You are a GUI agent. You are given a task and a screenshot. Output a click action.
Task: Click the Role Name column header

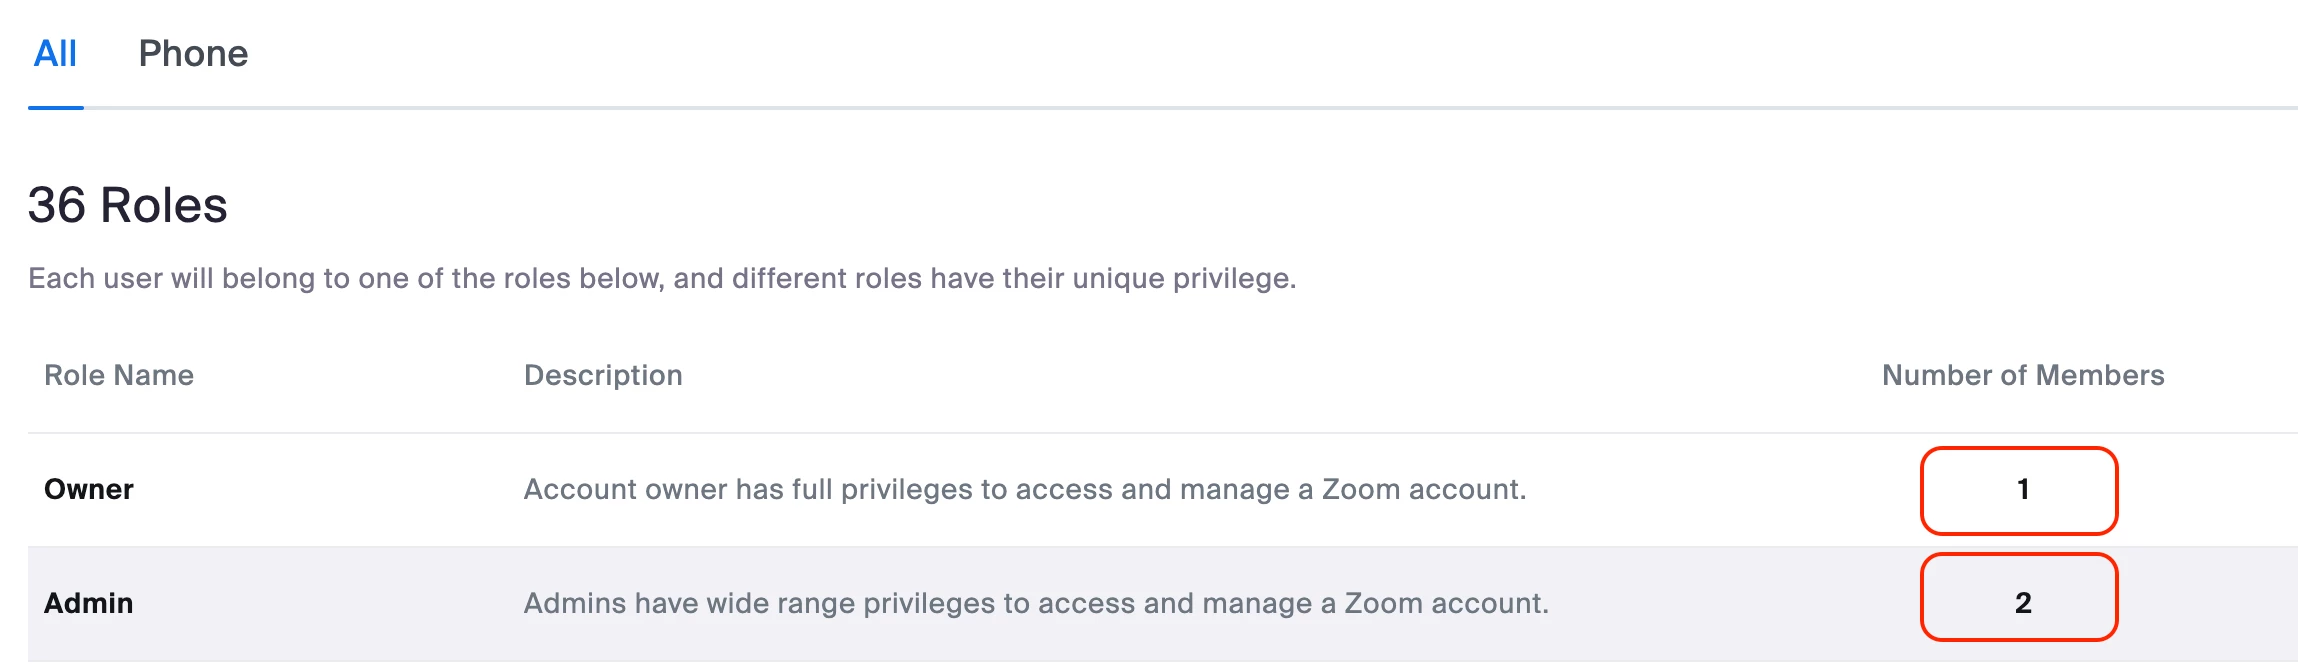tap(119, 375)
